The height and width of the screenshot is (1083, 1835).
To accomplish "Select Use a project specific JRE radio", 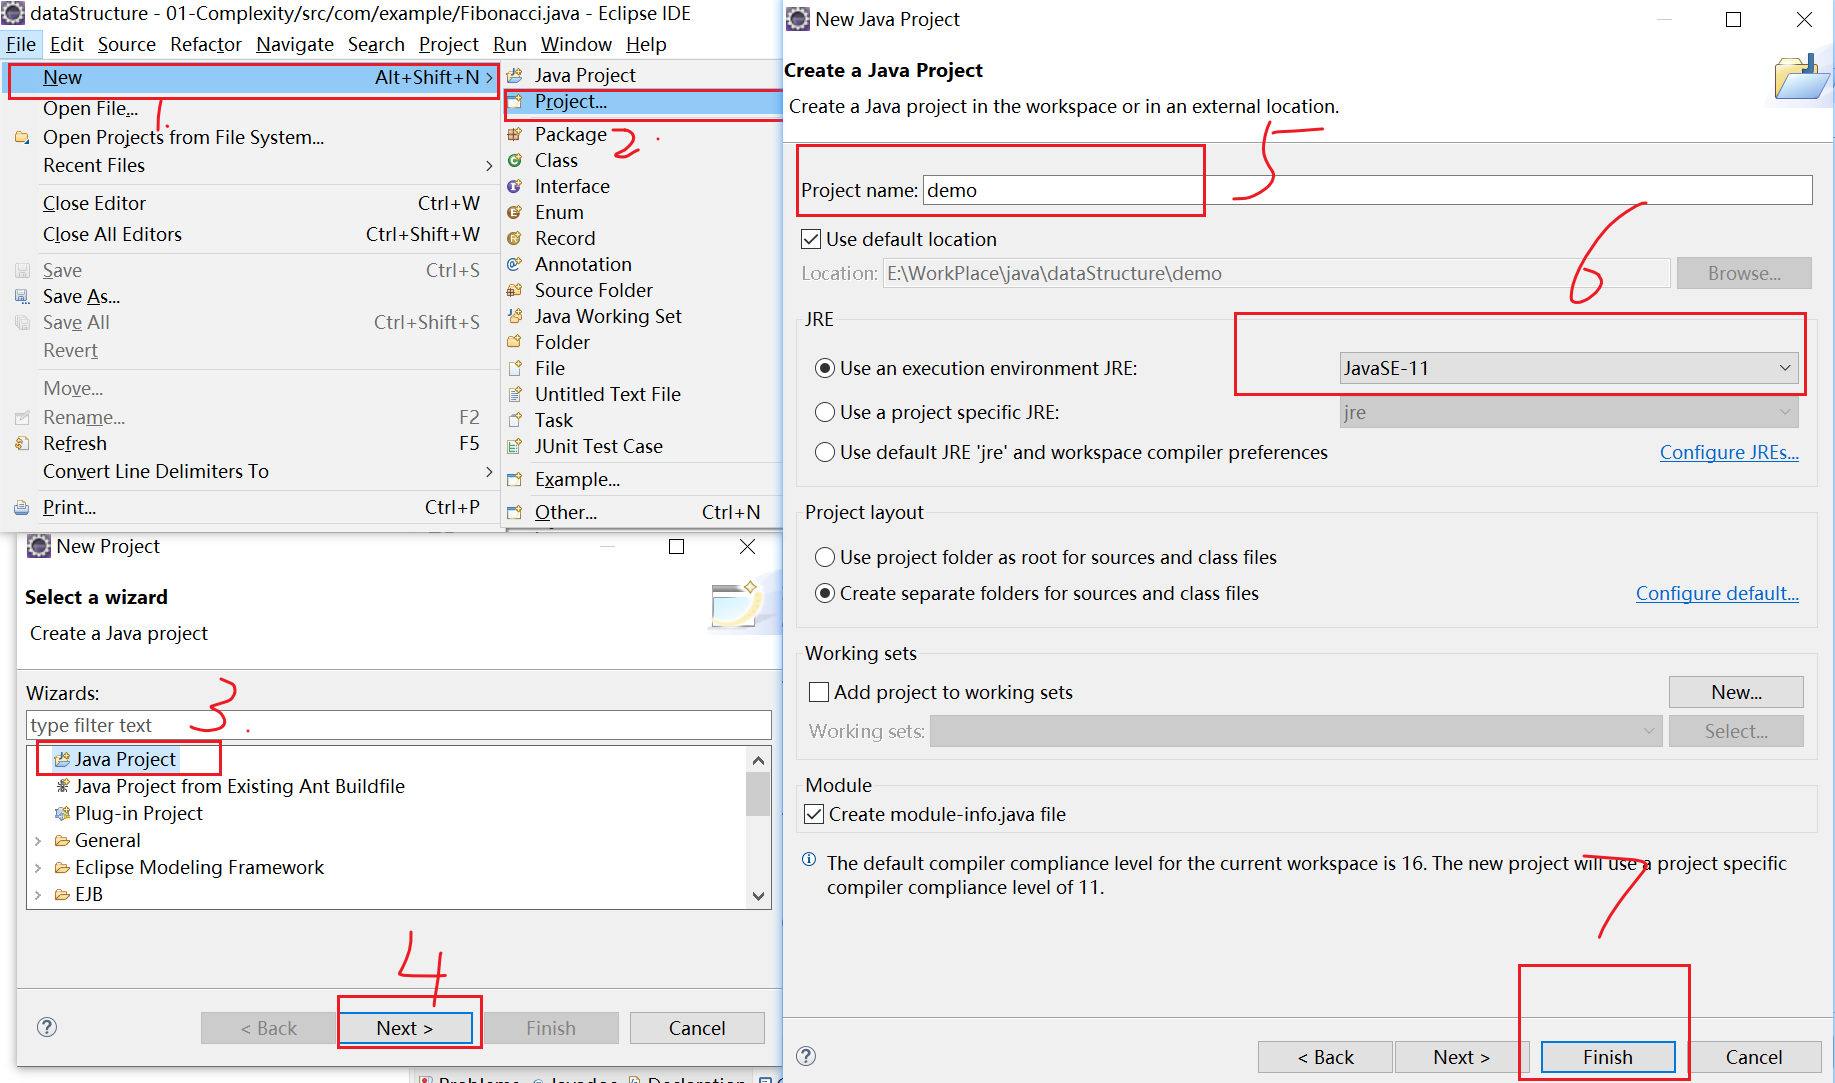I will [x=825, y=412].
